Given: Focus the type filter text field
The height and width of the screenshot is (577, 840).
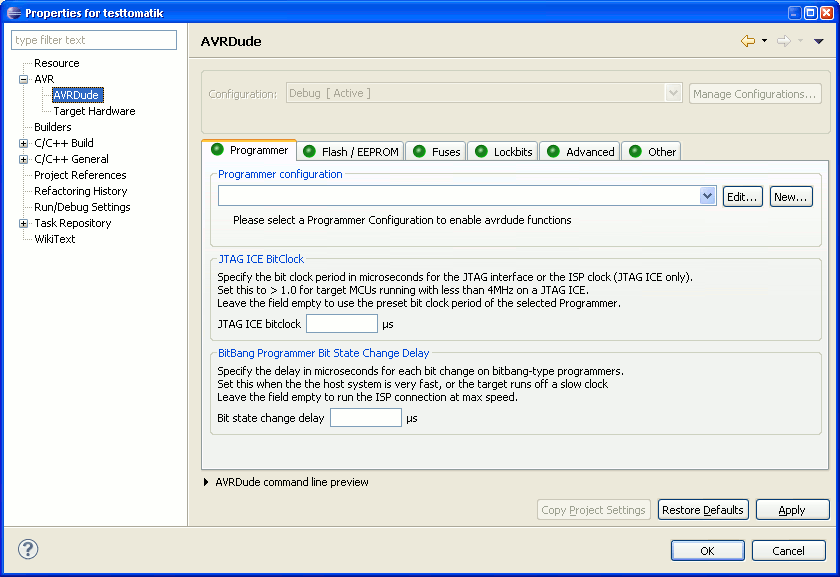Looking at the screenshot, I should [x=94, y=40].
